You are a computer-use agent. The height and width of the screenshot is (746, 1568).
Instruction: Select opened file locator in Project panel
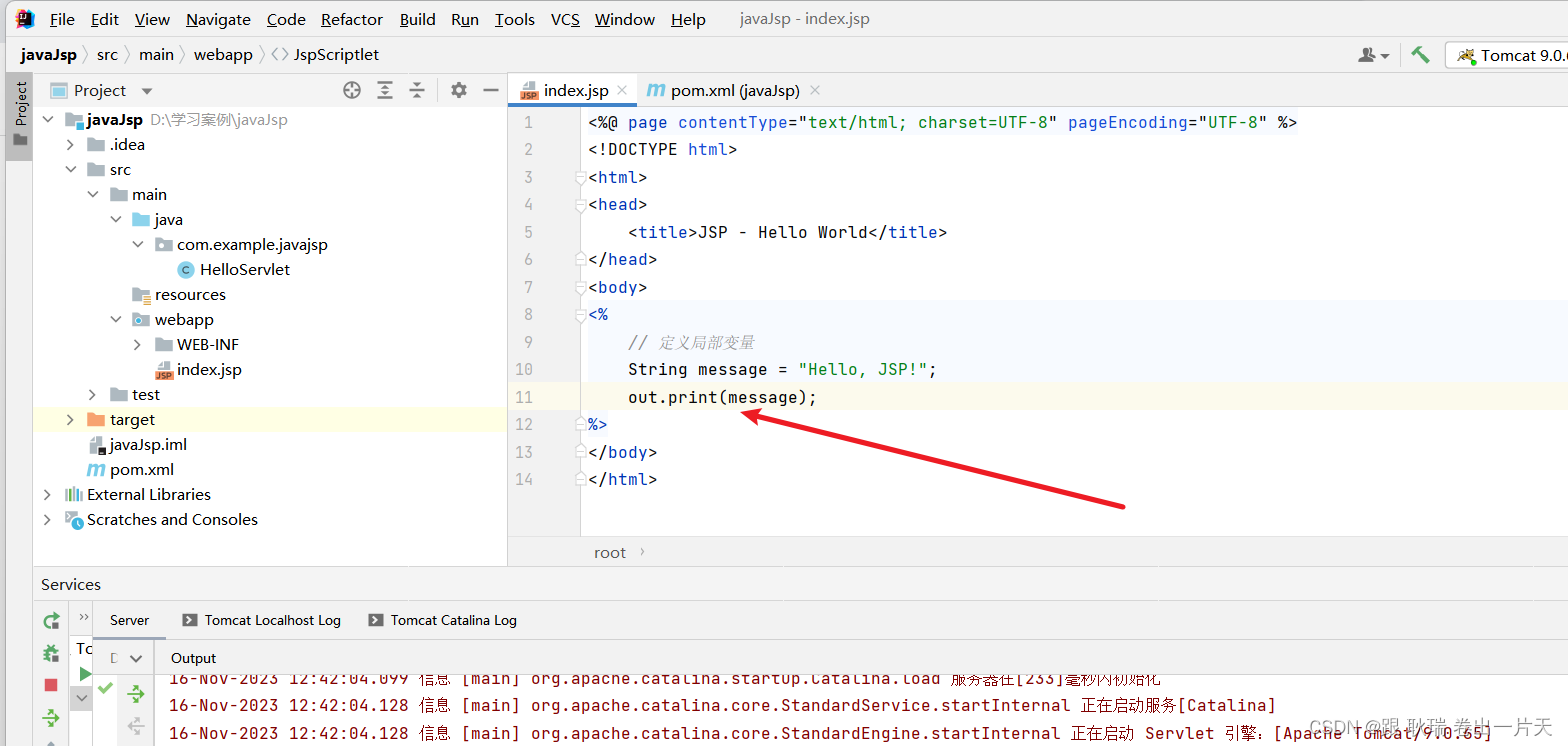(x=352, y=90)
